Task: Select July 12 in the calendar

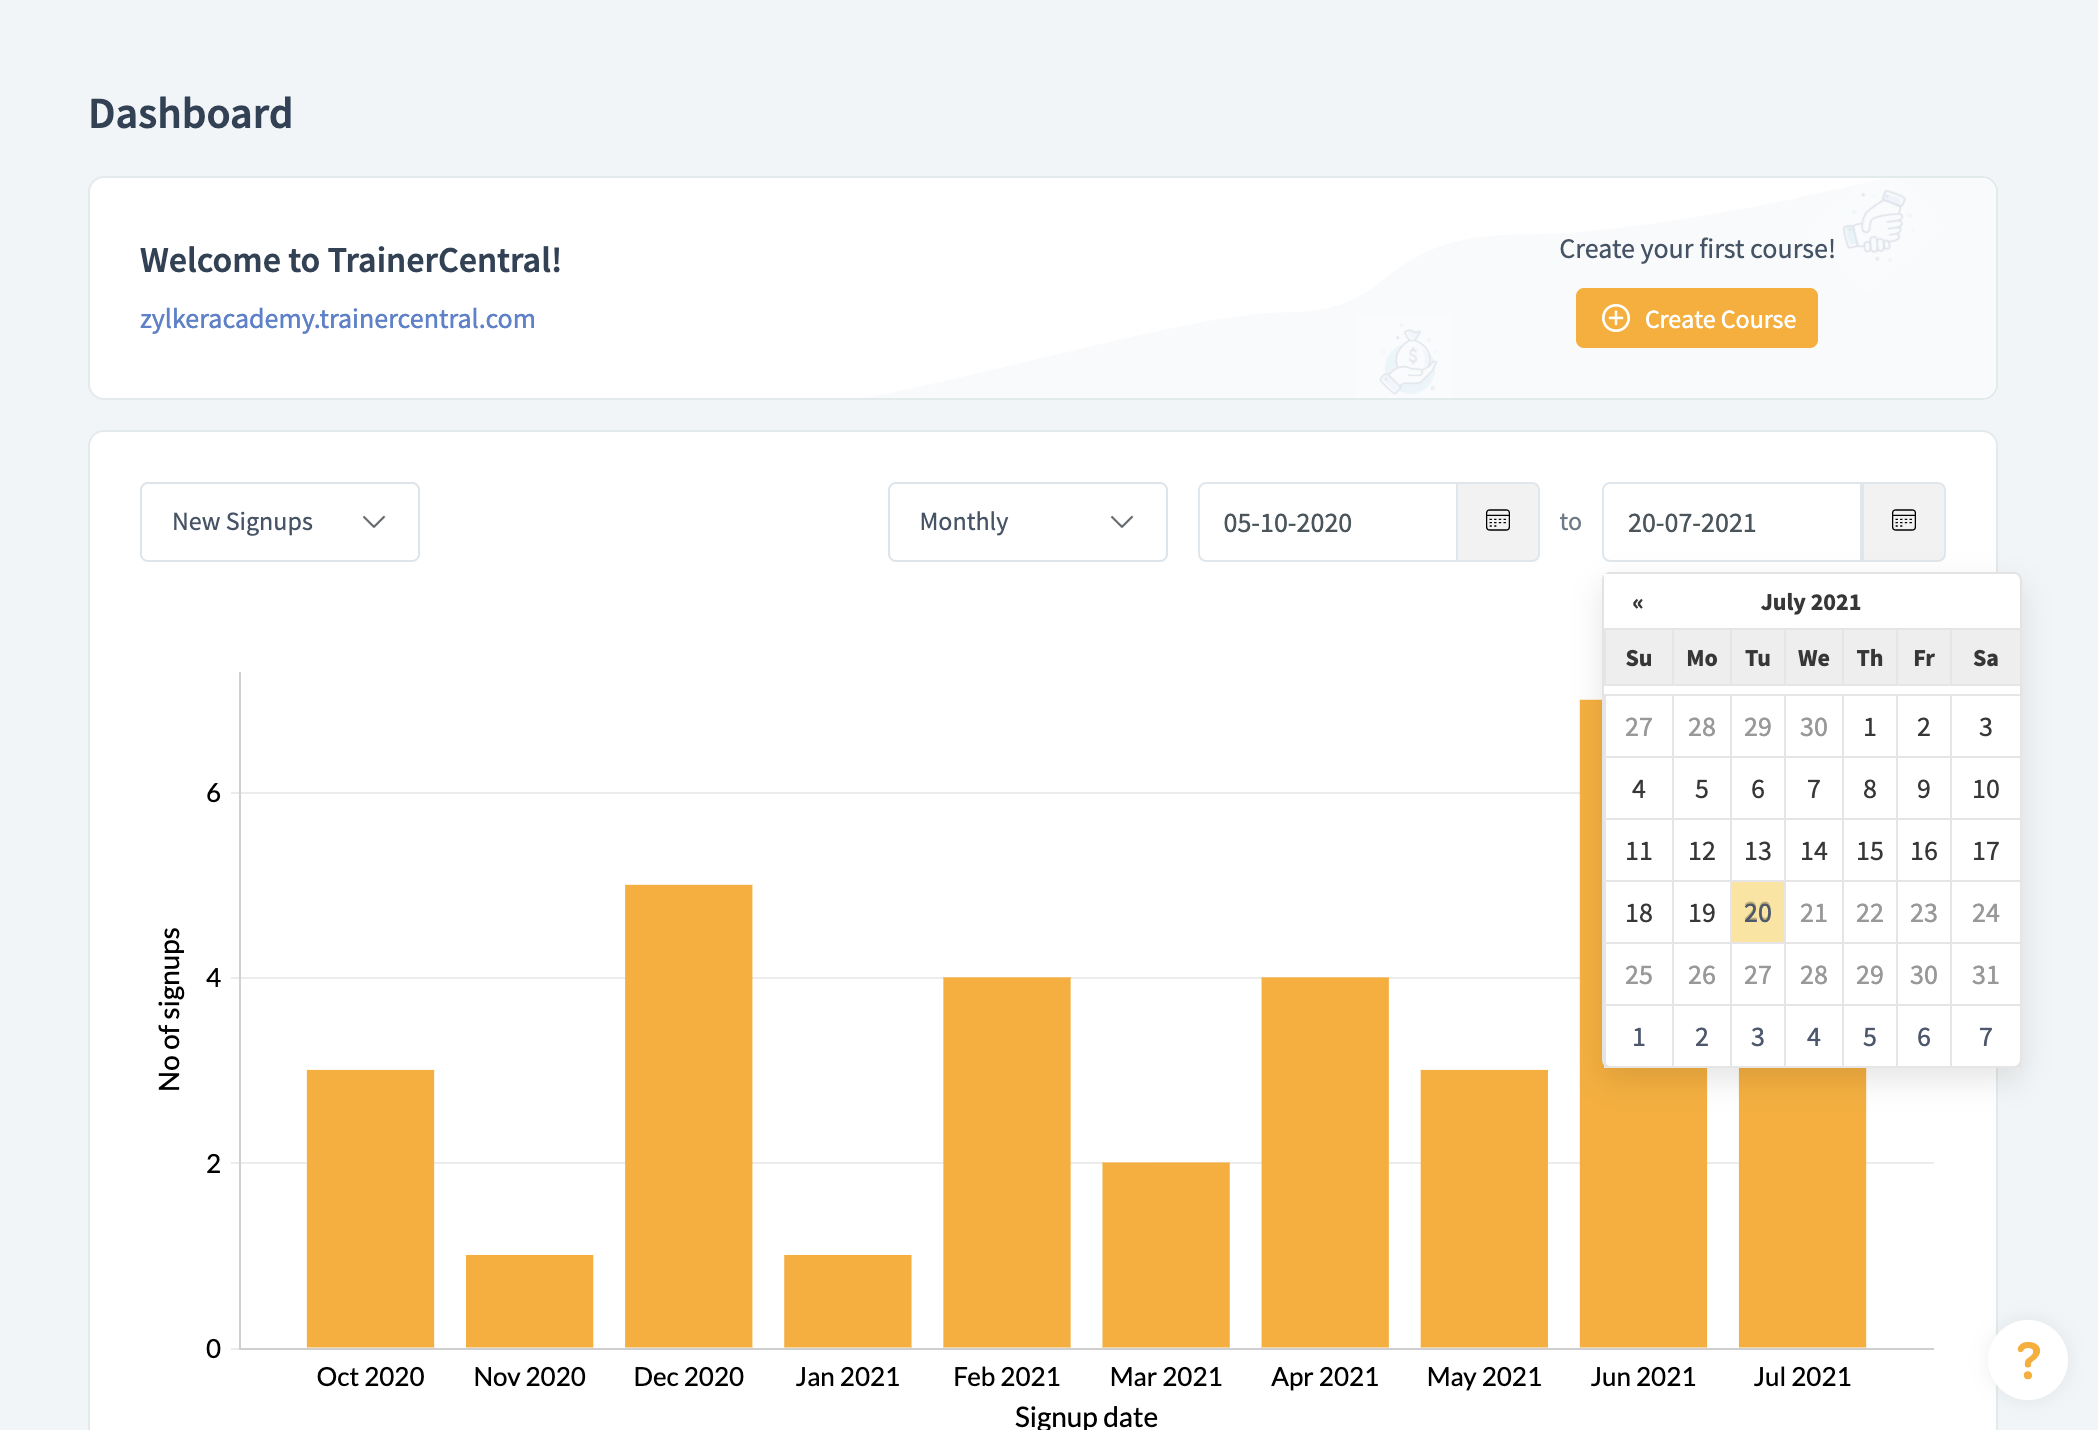Action: click(x=1701, y=851)
